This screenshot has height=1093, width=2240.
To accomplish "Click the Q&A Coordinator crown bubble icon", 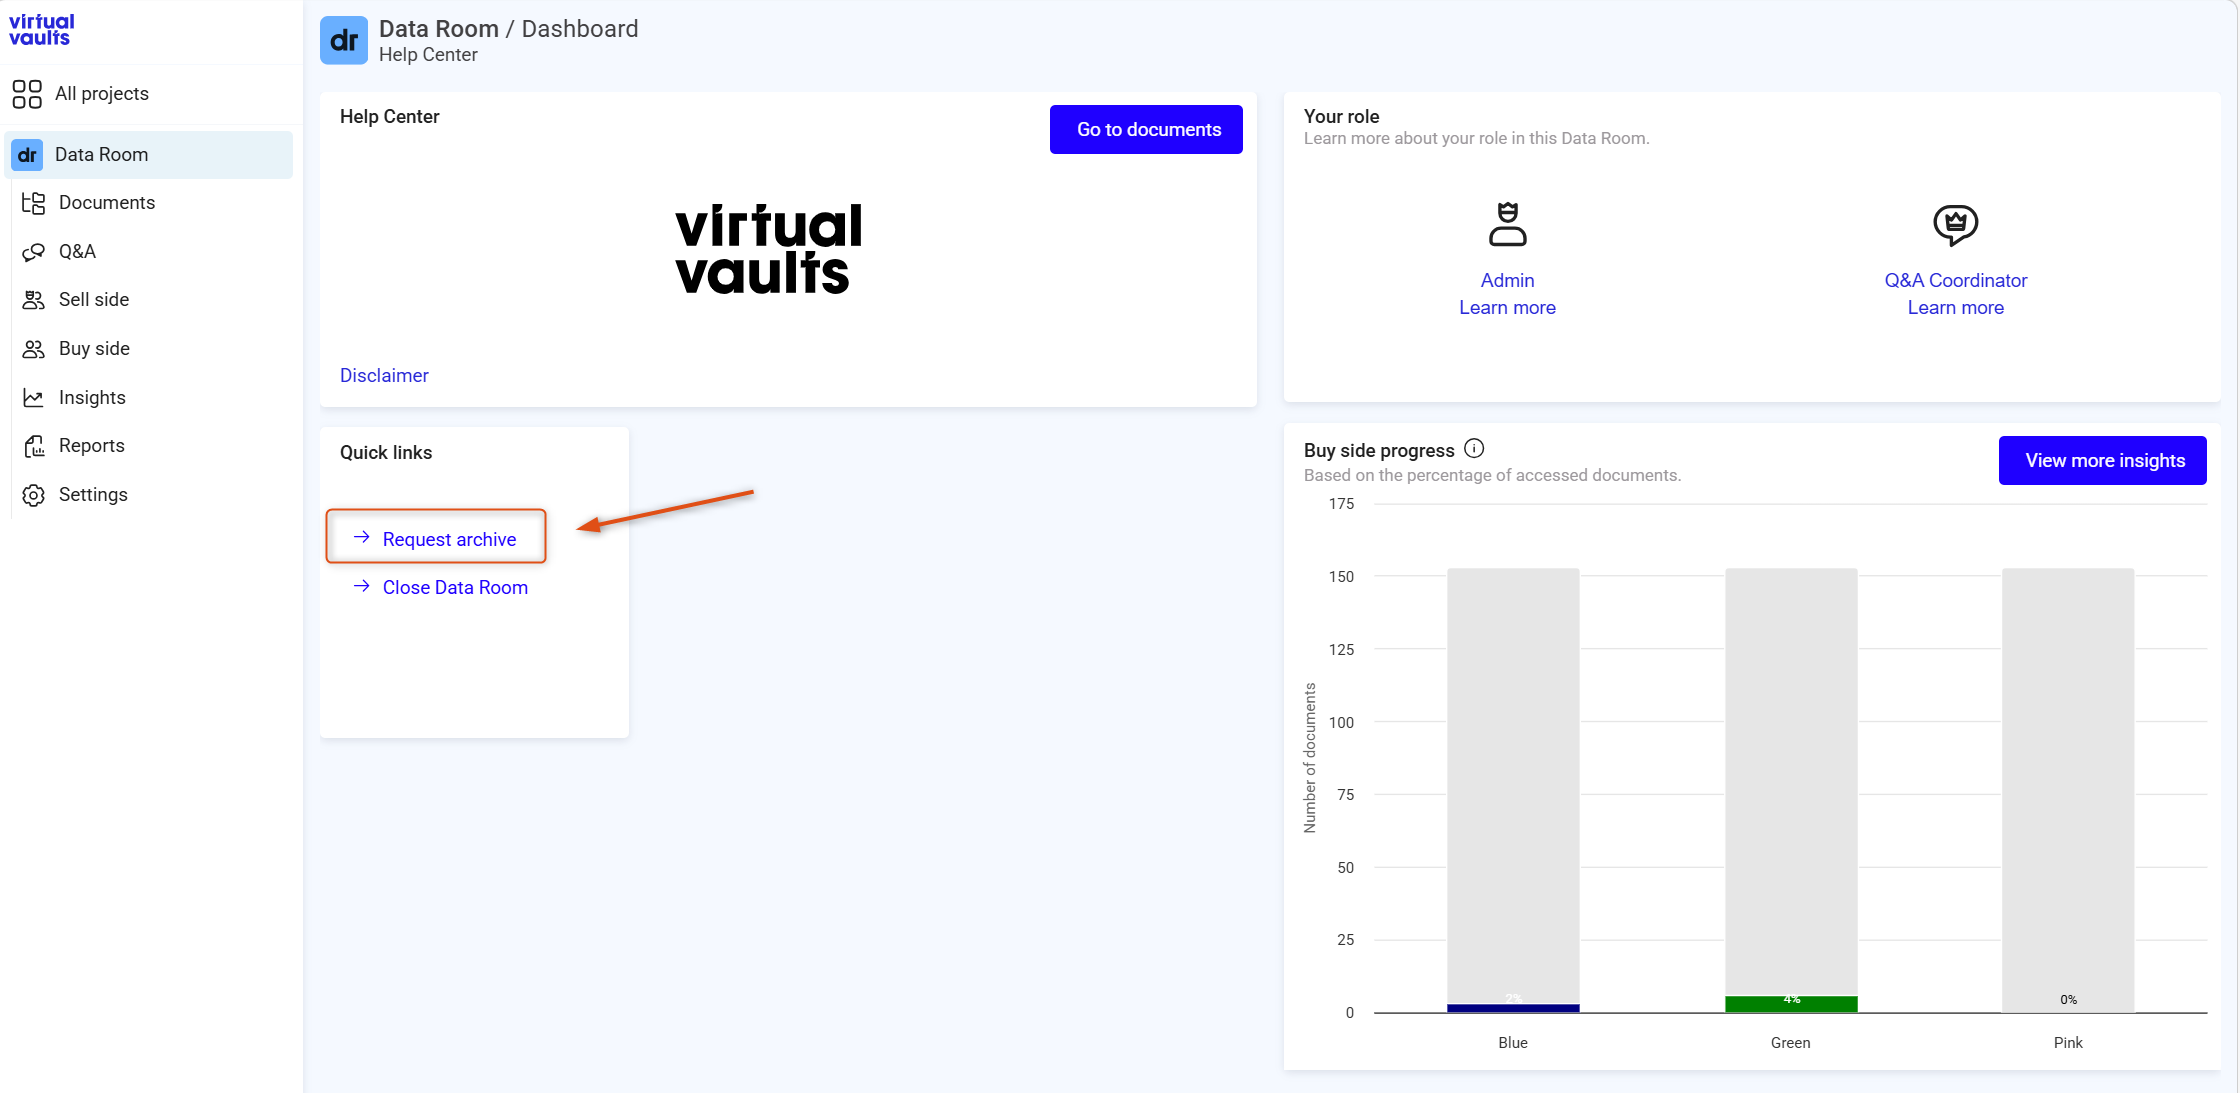I will (x=1955, y=225).
